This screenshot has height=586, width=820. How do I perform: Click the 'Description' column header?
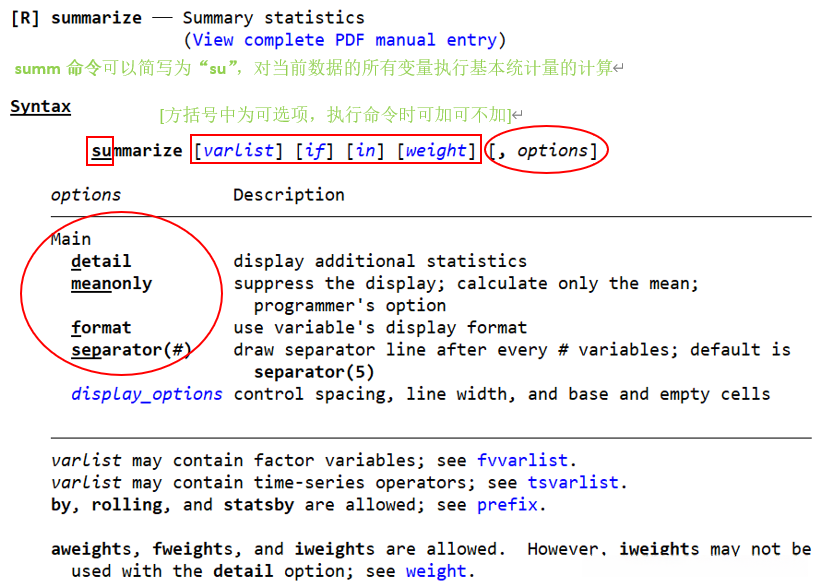tap(289, 195)
